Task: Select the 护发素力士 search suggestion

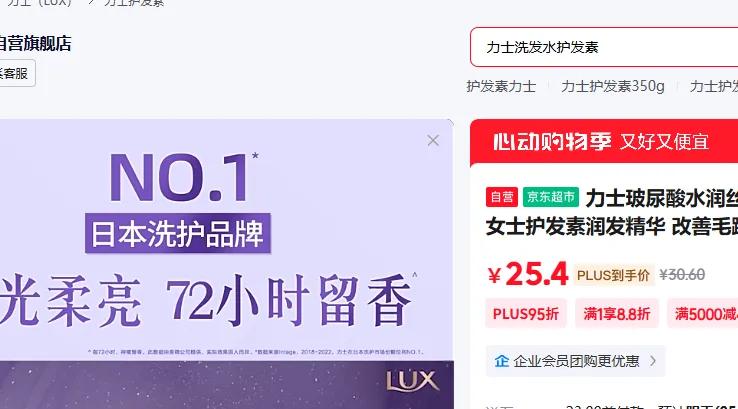Action: tap(501, 87)
